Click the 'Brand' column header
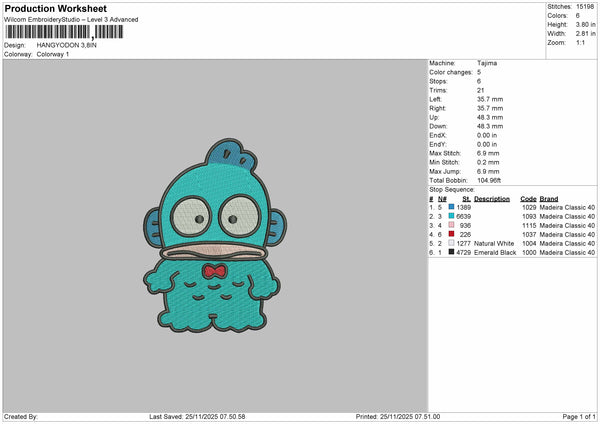The image size is (600, 424). pos(549,199)
